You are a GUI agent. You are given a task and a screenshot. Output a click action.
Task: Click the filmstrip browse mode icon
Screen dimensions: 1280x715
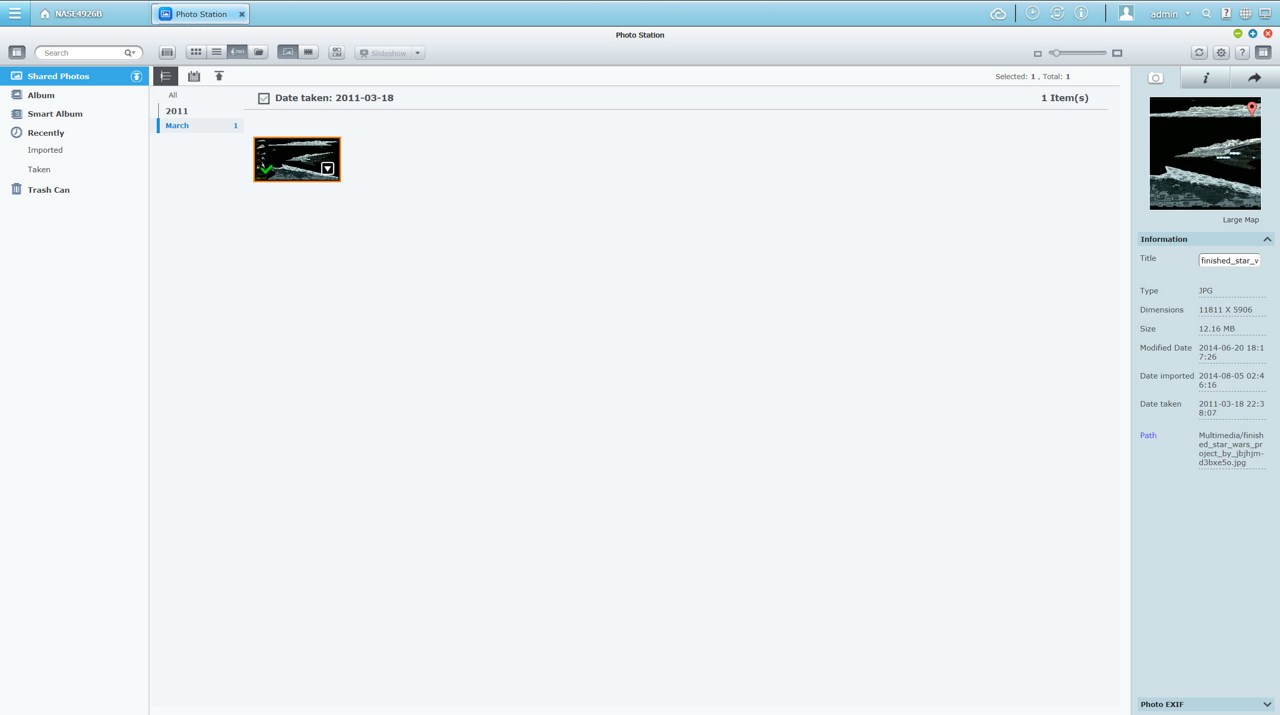167,52
